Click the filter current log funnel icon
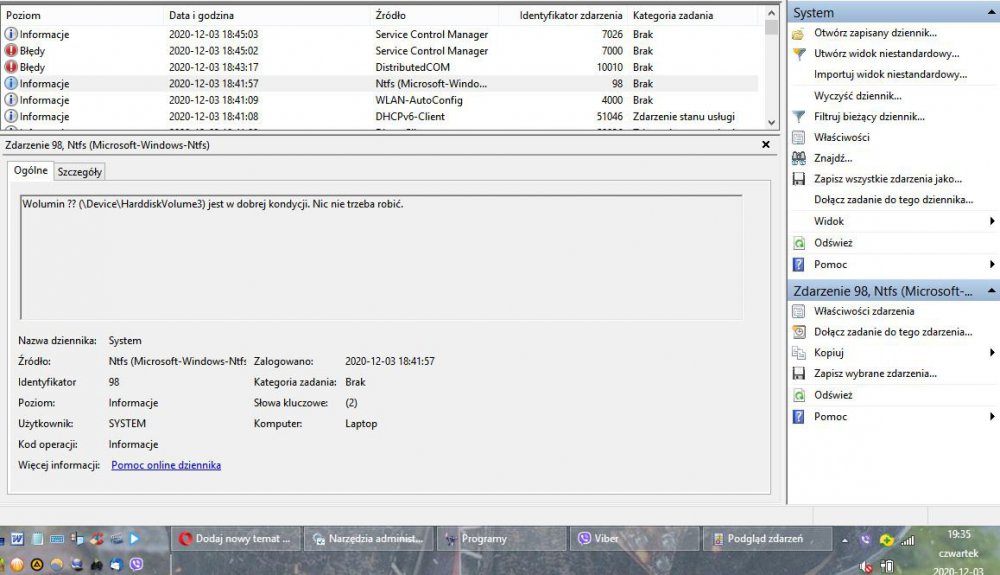The width and height of the screenshot is (1000, 575). tap(798, 117)
